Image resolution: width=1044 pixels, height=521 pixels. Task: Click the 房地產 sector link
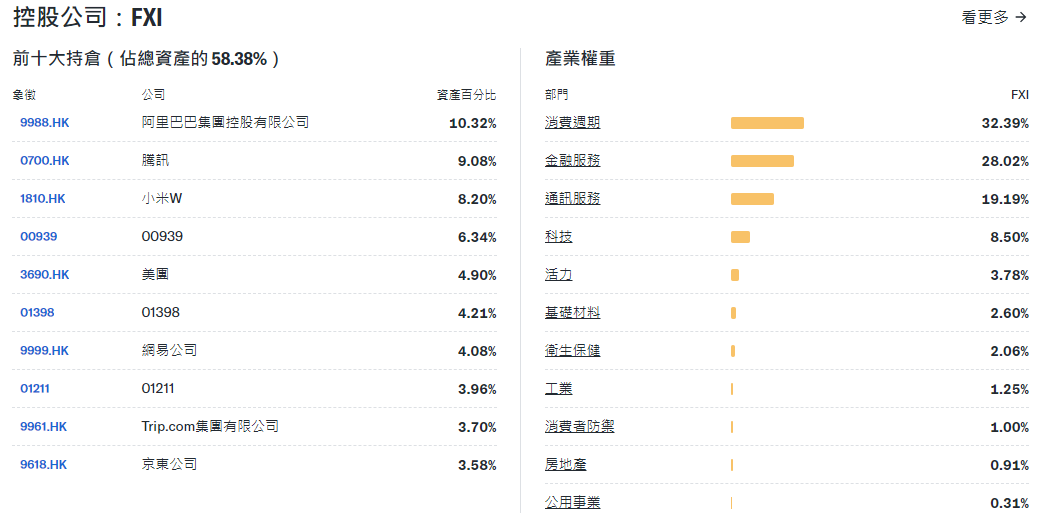(566, 465)
